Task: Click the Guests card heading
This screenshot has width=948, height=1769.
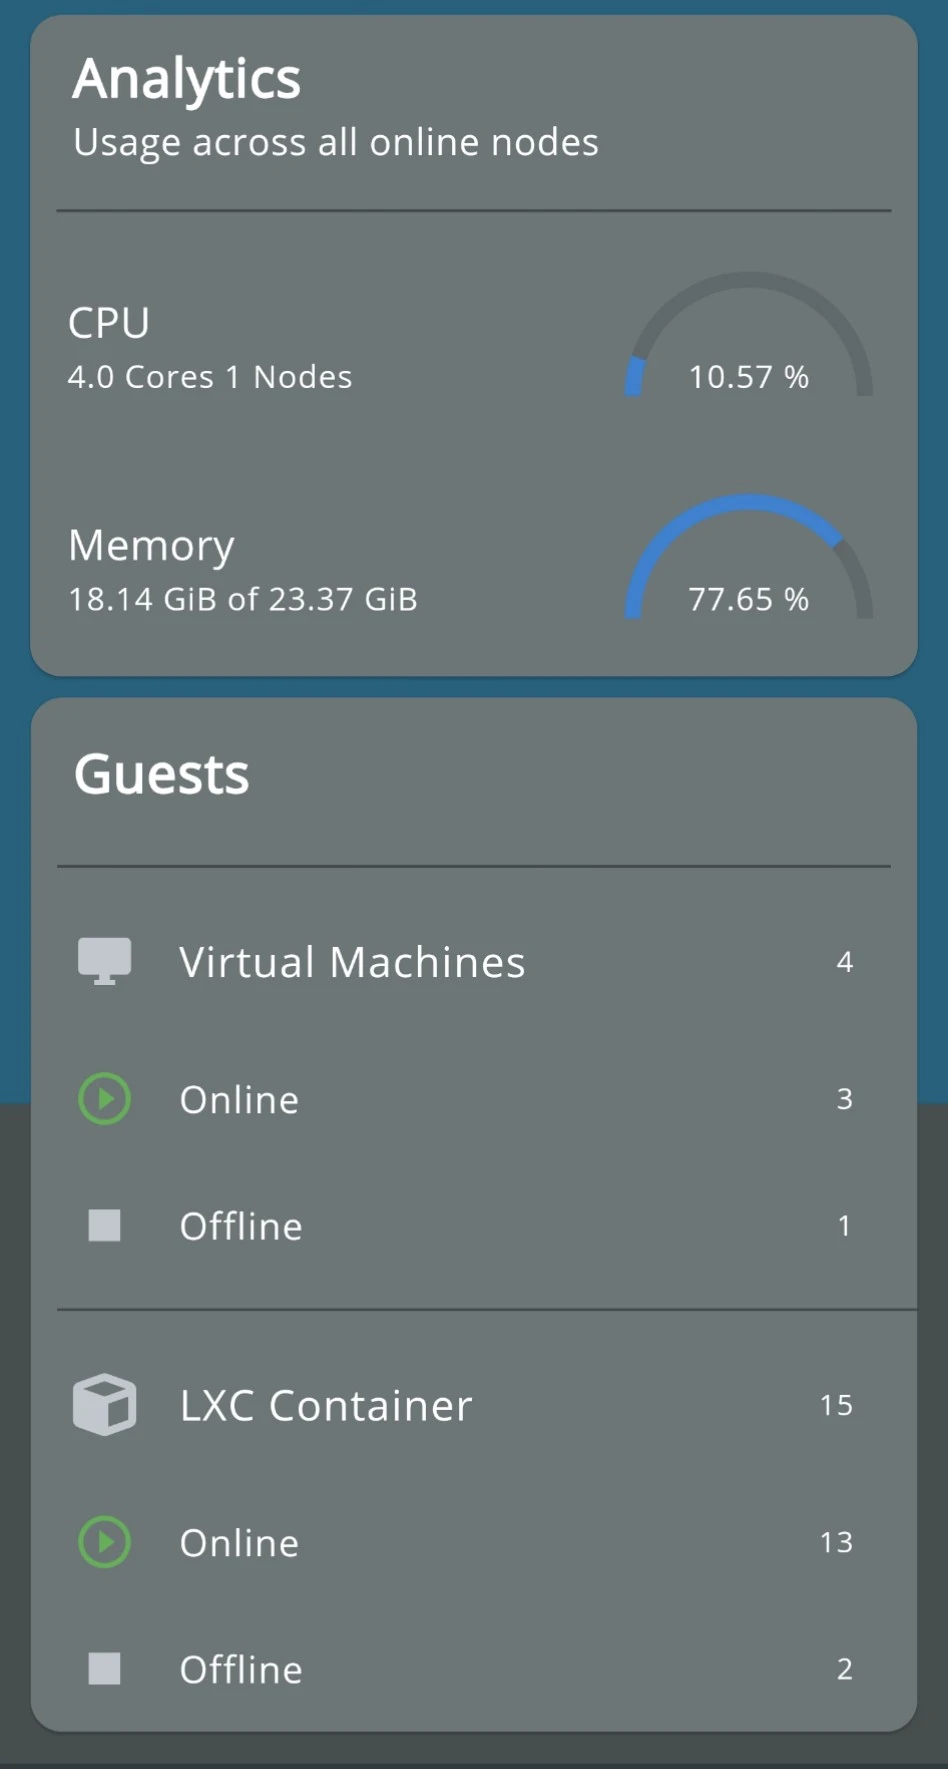Action: 162,775
